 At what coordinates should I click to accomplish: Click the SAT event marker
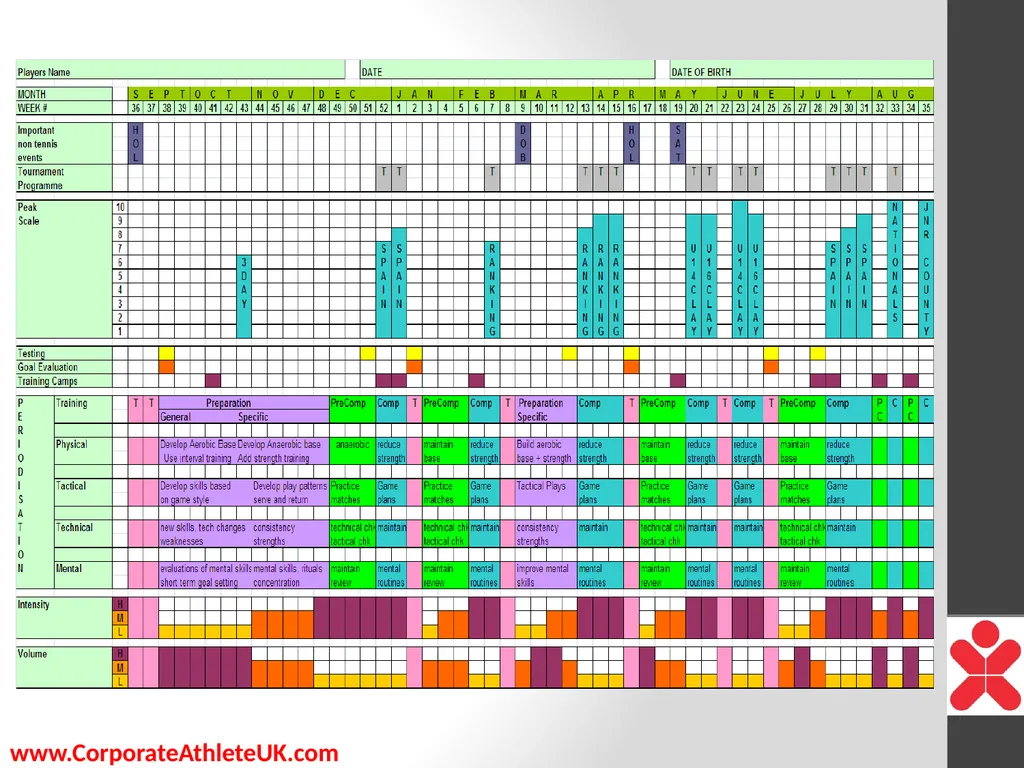pos(678,144)
